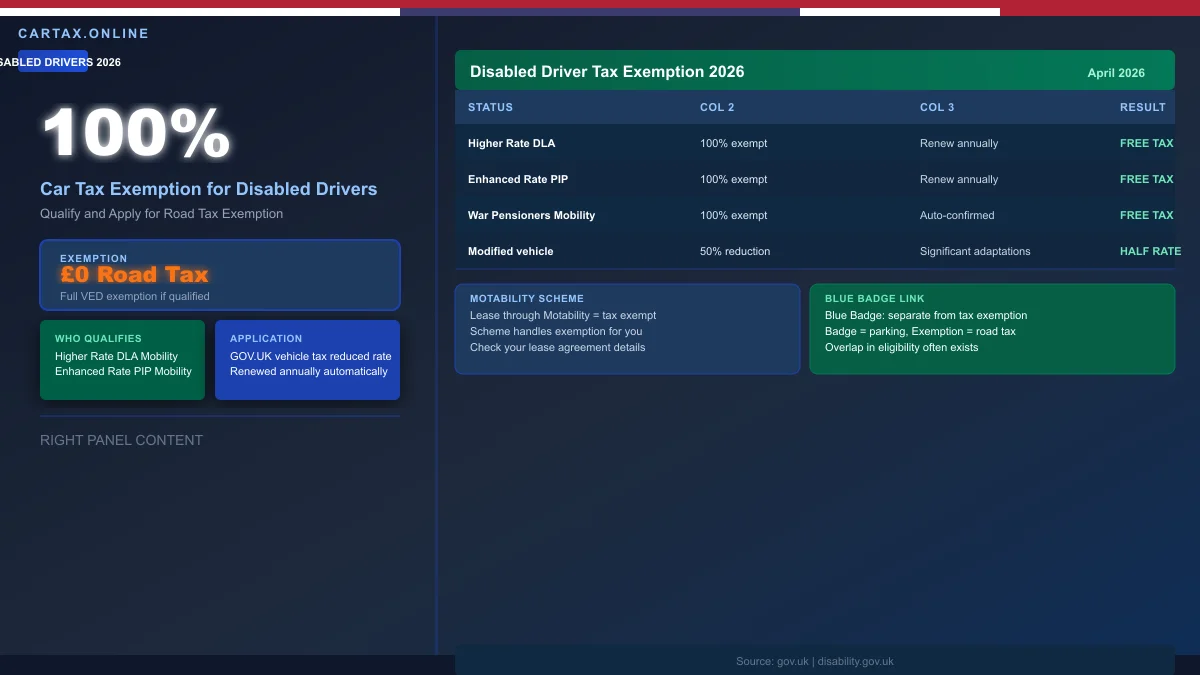Open the £0 Road Tax exemption card
The height and width of the screenshot is (675, 1200).
[220, 275]
